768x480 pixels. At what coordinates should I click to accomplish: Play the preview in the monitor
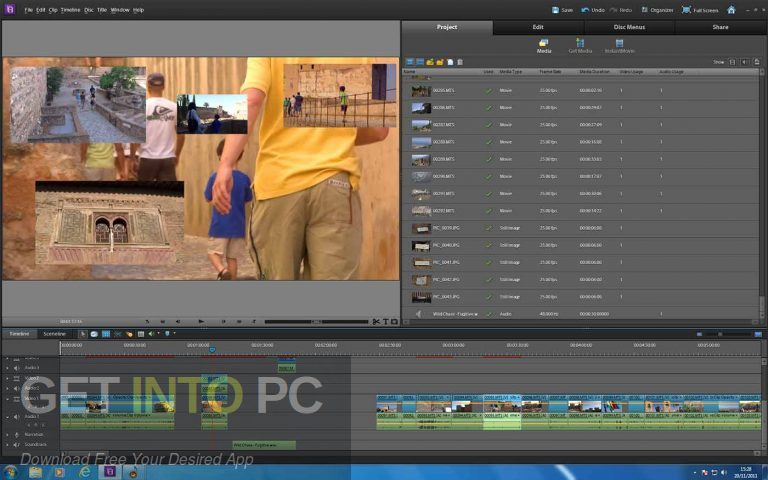click(x=201, y=322)
